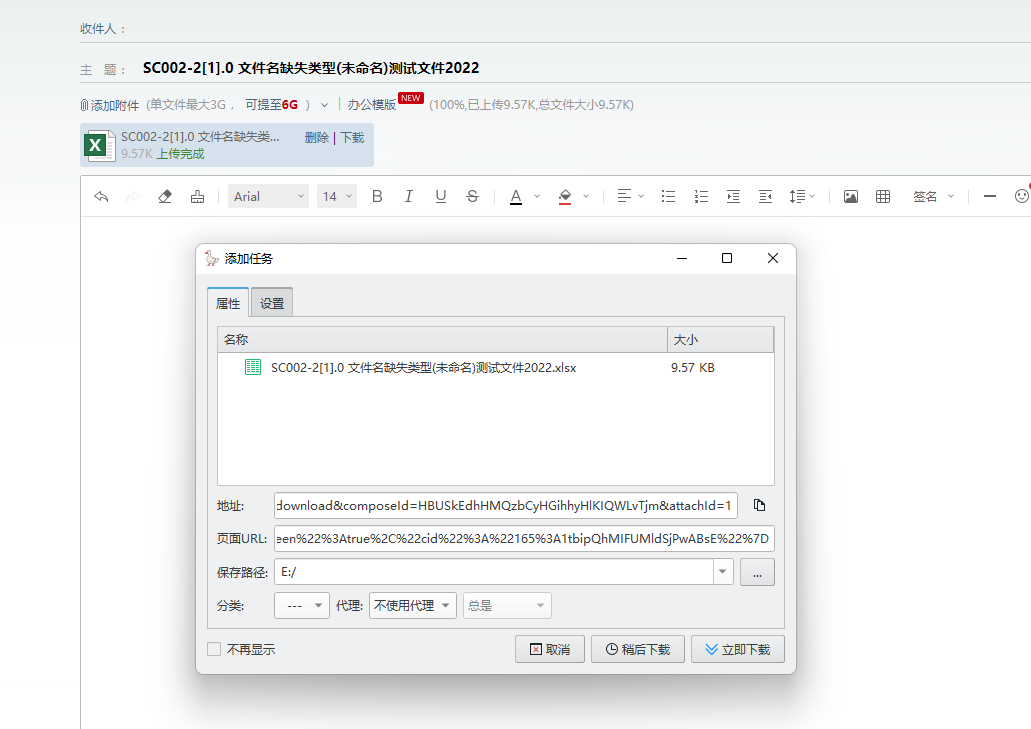Insert a bulleted list
1031x729 pixels.
(668, 196)
